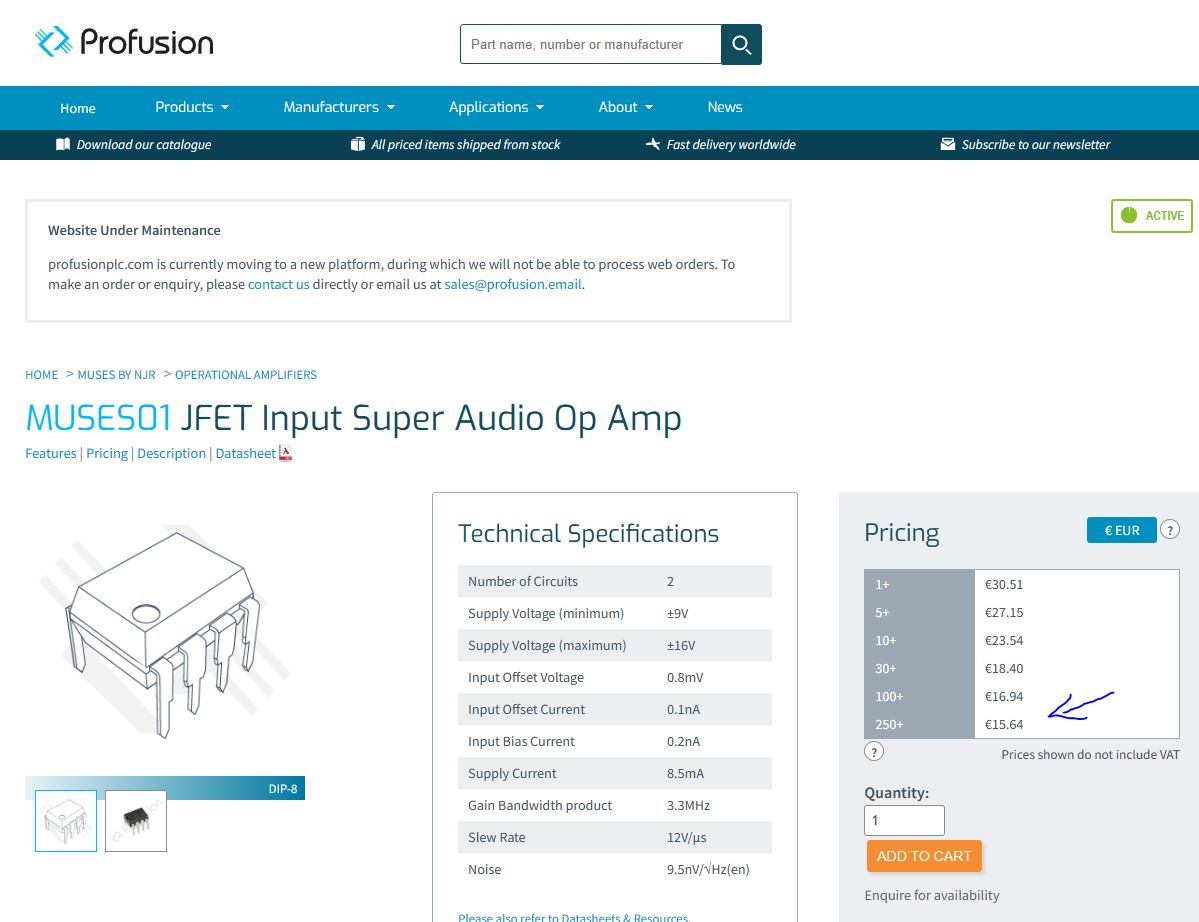The width and height of the screenshot is (1199, 922).
Task: Click the Input Offset Voltage 0.8mV value
Action: tap(685, 677)
